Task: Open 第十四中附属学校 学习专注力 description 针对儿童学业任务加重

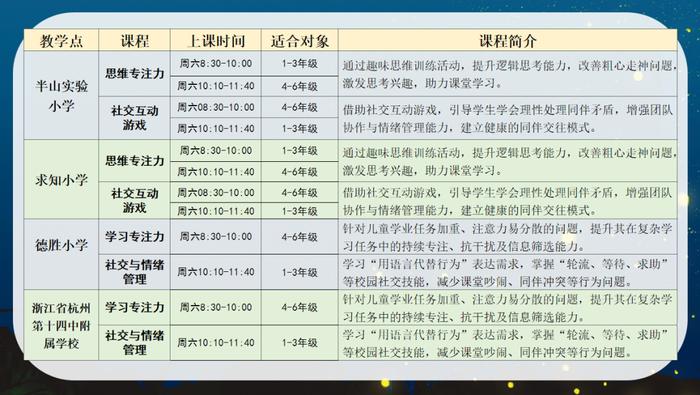Action: pyautogui.click(x=508, y=308)
